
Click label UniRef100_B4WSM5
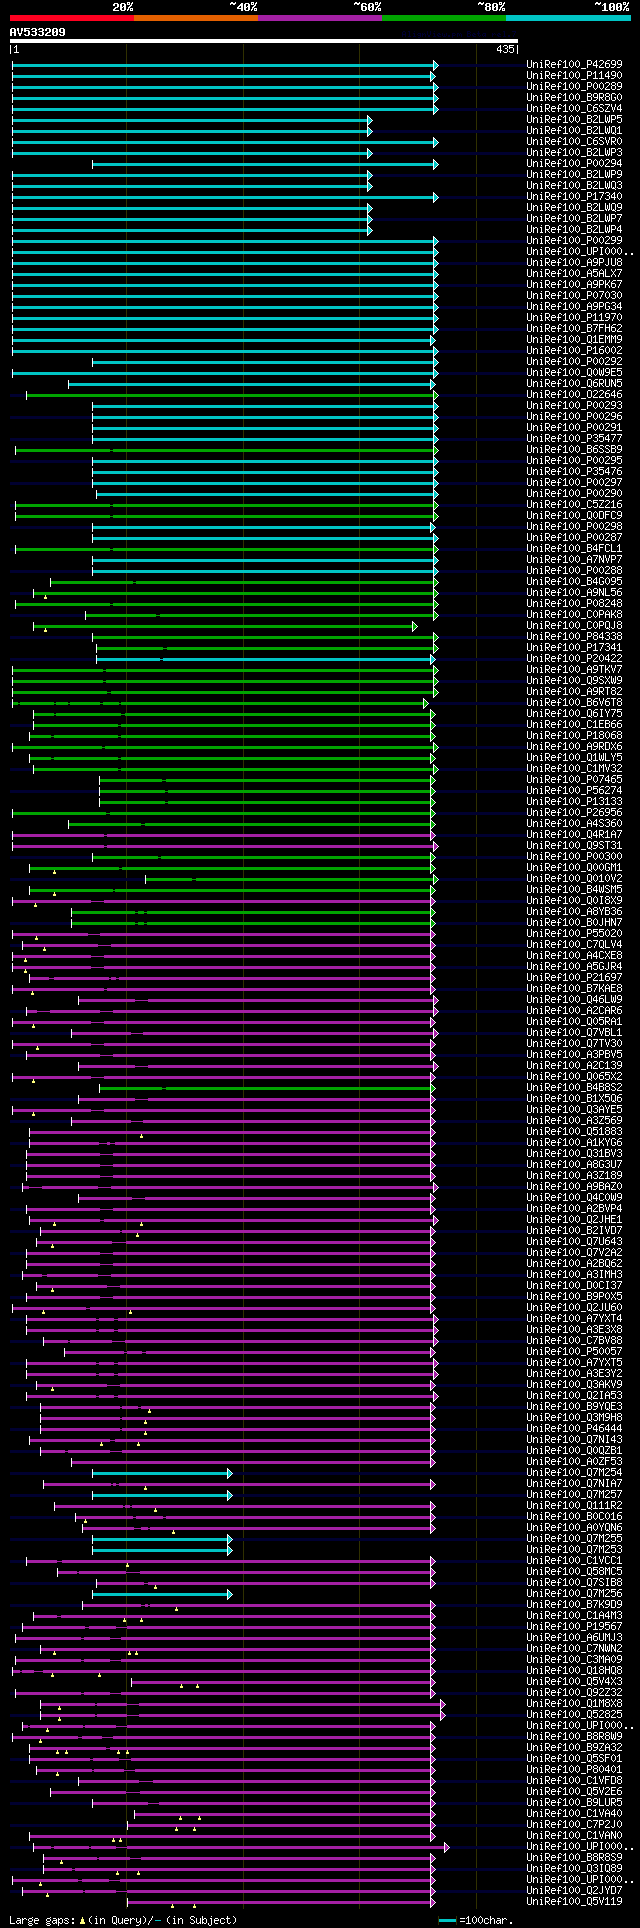click(574, 890)
